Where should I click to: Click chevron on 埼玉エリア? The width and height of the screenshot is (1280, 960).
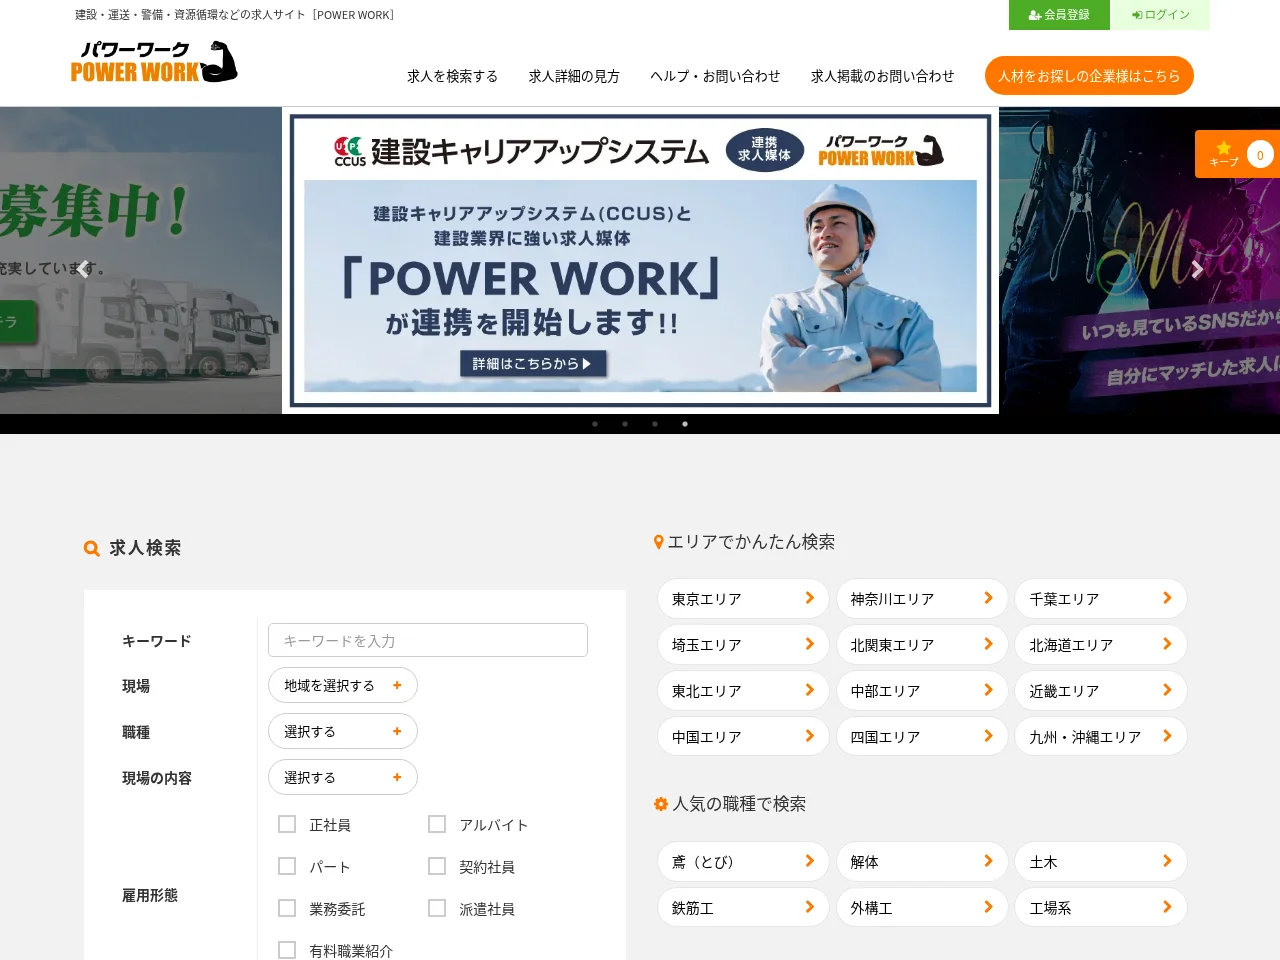[x=810, y=644]
